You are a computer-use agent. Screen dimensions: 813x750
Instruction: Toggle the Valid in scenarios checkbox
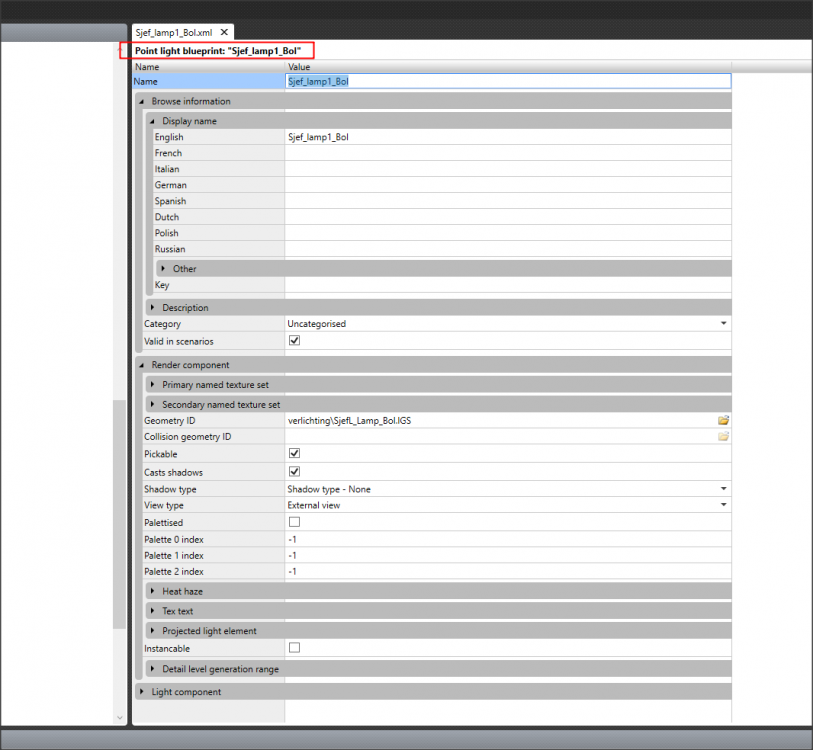point(294,341)
